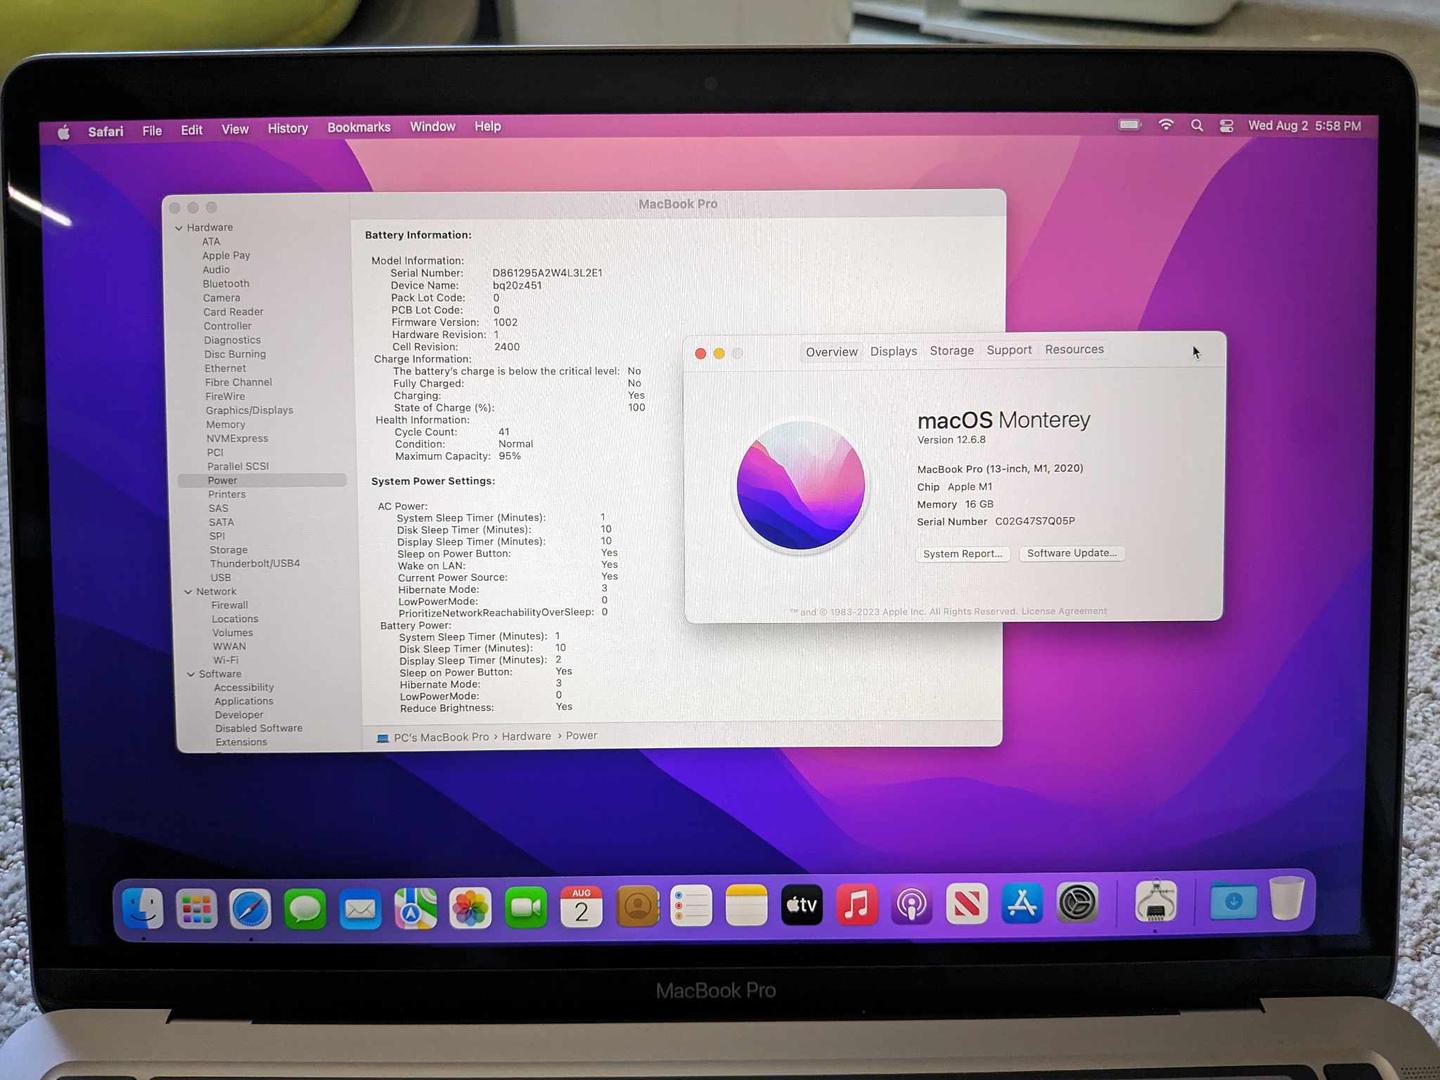
Task: Open Photos app in the Dock
Action: coord(470,908)
